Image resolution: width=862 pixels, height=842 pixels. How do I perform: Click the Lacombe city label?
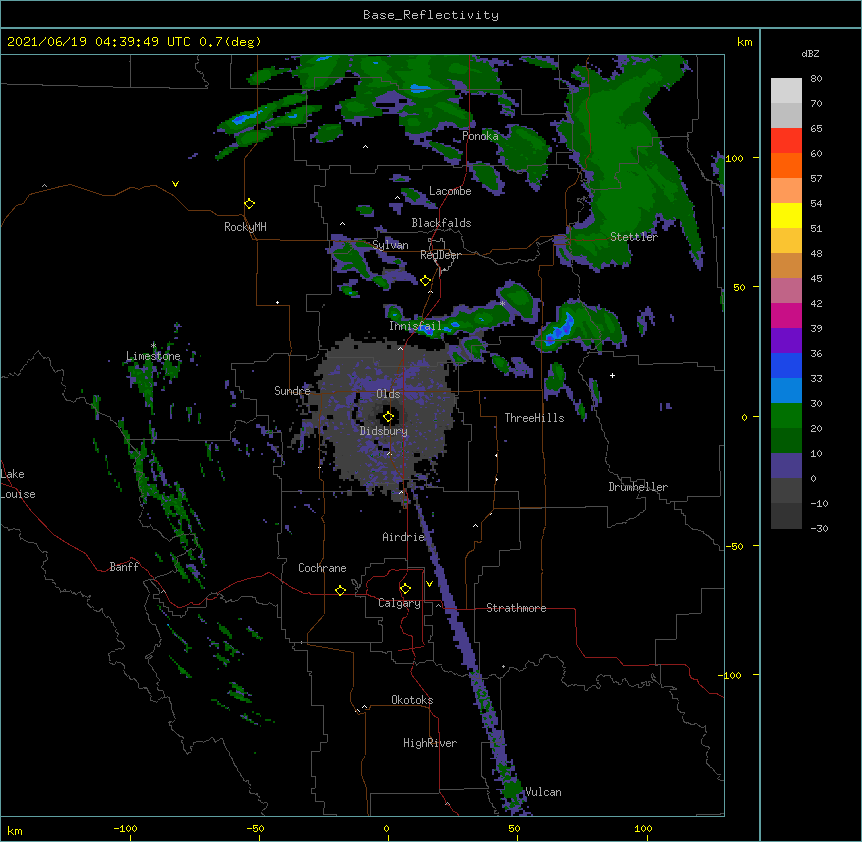(450, 191)
